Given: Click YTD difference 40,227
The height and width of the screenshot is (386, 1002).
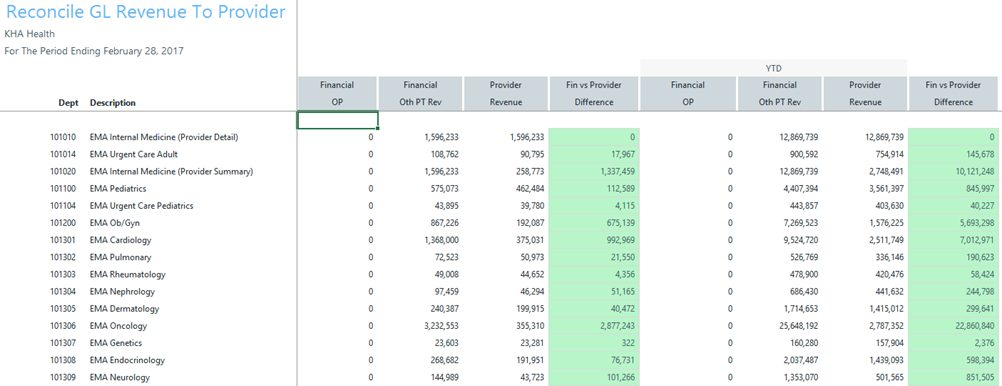Looking at the screenshot, I should [x=952, y=206].
